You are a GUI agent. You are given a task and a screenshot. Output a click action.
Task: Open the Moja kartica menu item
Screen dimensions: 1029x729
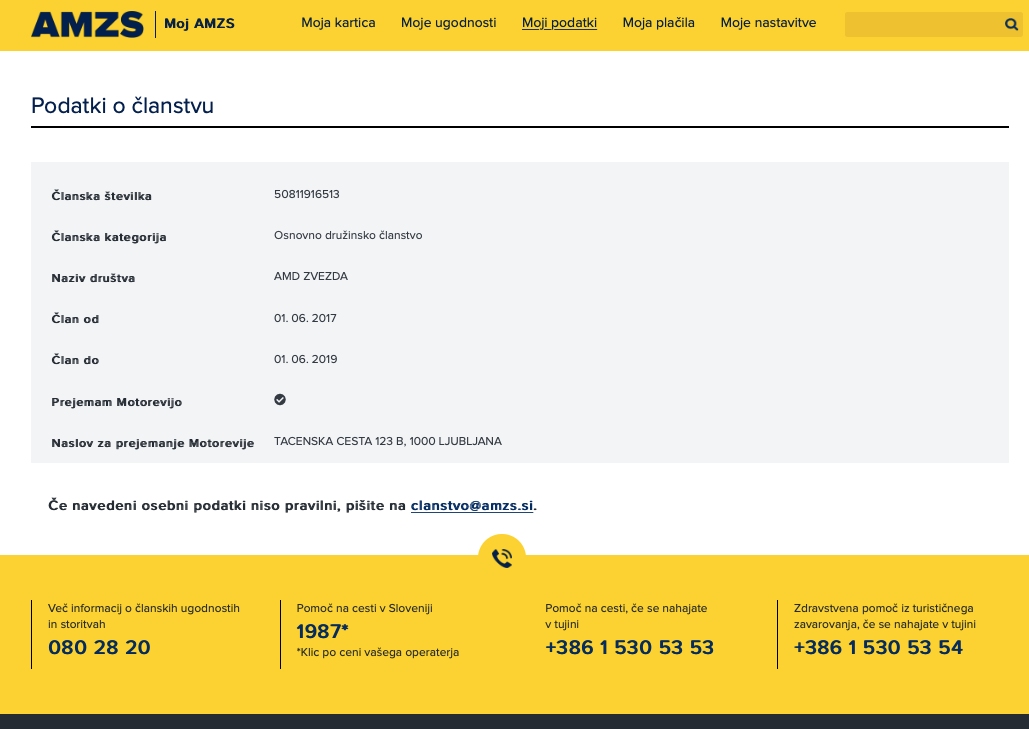pos(338,23)
